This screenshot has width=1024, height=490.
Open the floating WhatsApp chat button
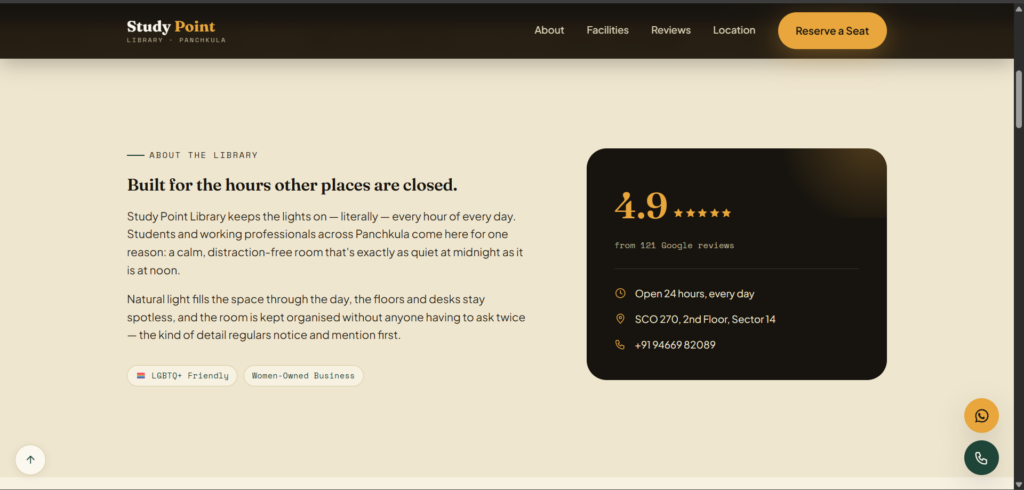click(x=982, y=416)
